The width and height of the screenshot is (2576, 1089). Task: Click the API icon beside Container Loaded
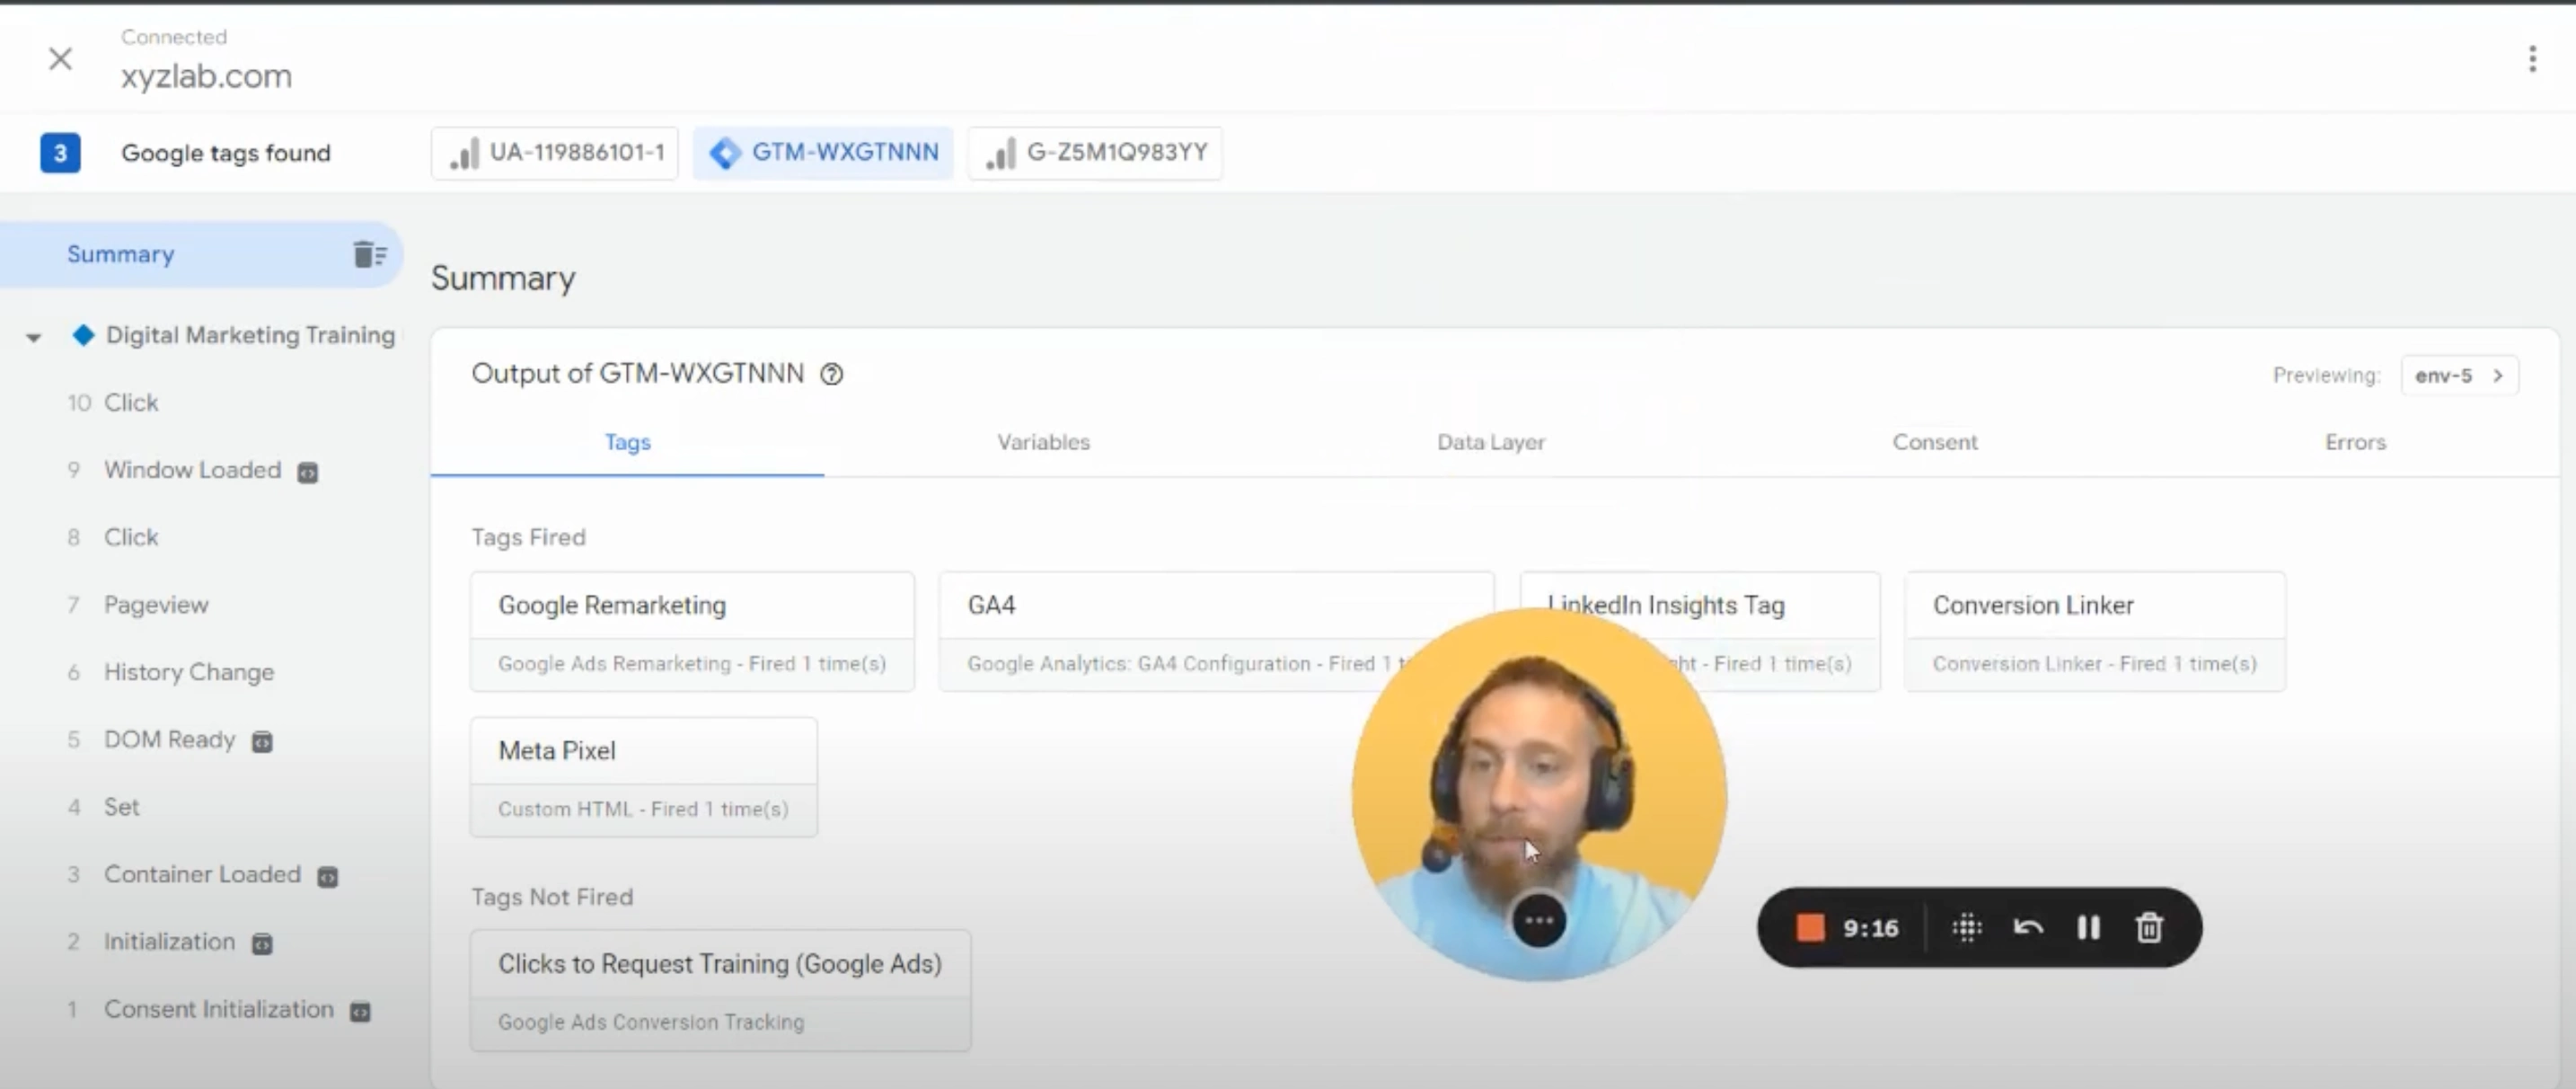pos(328,877)
